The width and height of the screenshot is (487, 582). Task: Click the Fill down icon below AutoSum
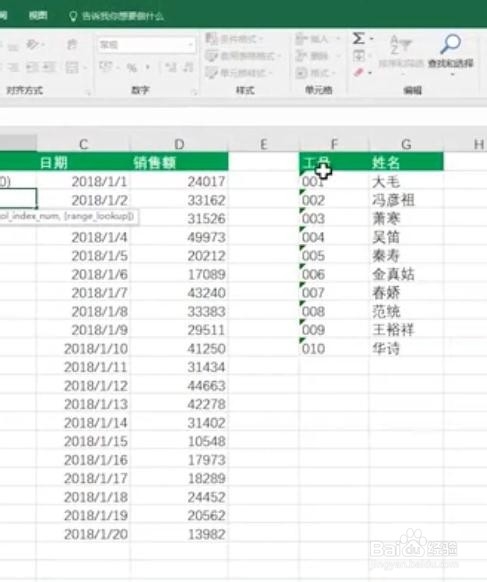(359, 56)
